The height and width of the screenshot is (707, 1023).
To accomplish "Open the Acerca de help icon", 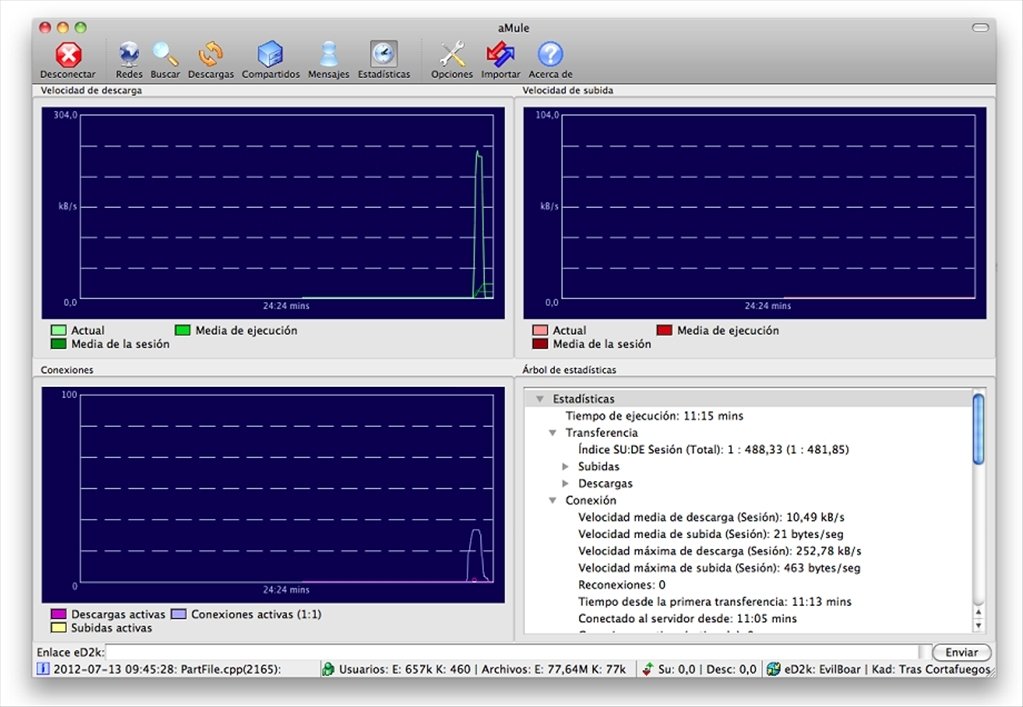I will pos(550,55).
